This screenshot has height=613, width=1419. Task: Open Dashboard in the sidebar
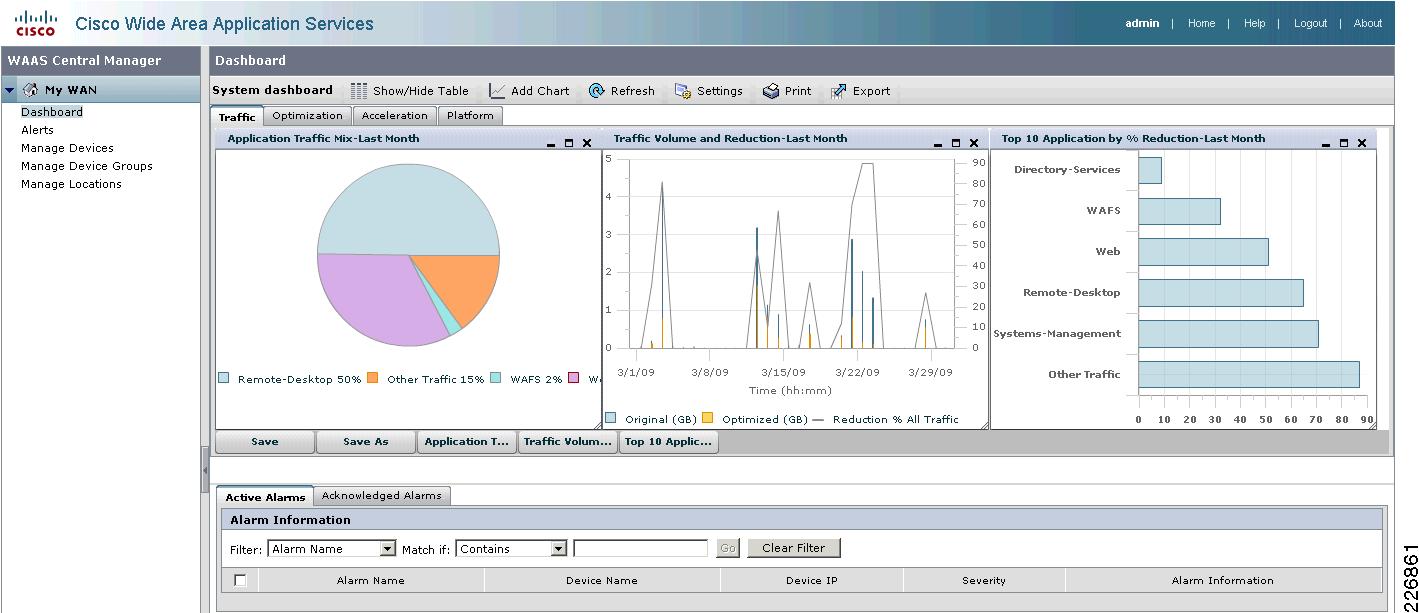click(52, 112)
